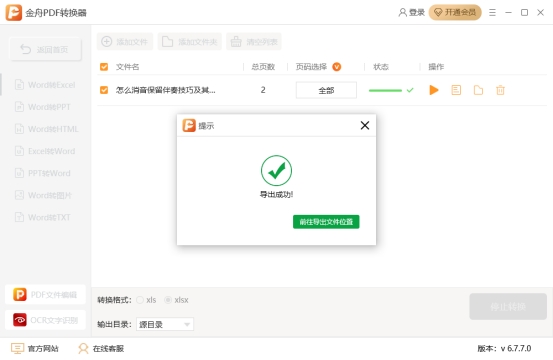Click 清空列表 toolbar button
This screenshot has height=360, width=553.
[254, 42]
